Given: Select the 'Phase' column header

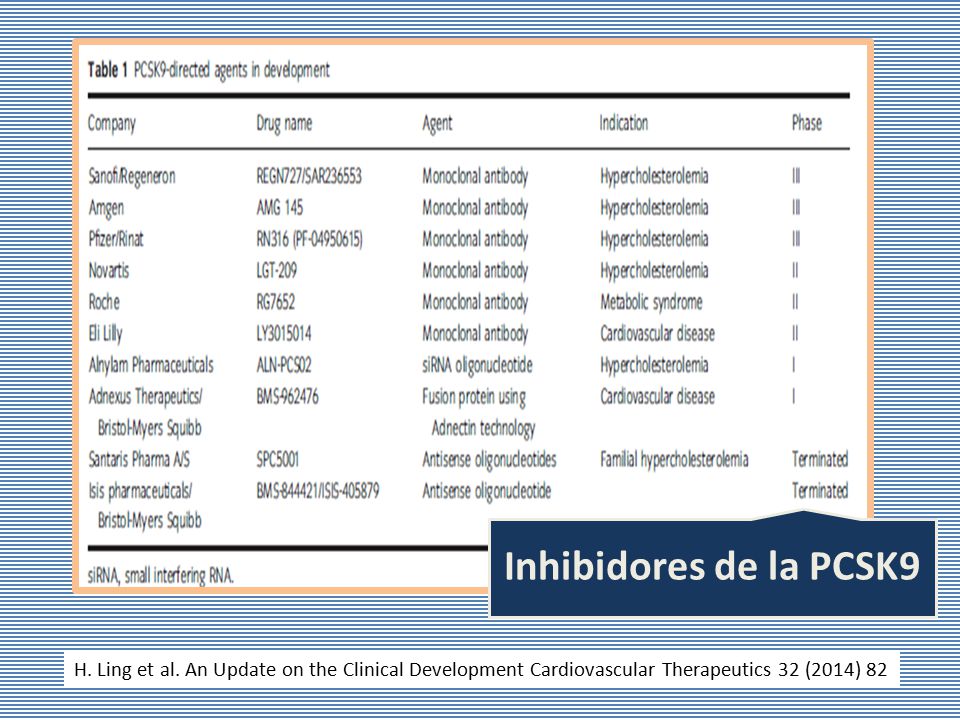Looking at the screenshot, I should coord(806,122).
